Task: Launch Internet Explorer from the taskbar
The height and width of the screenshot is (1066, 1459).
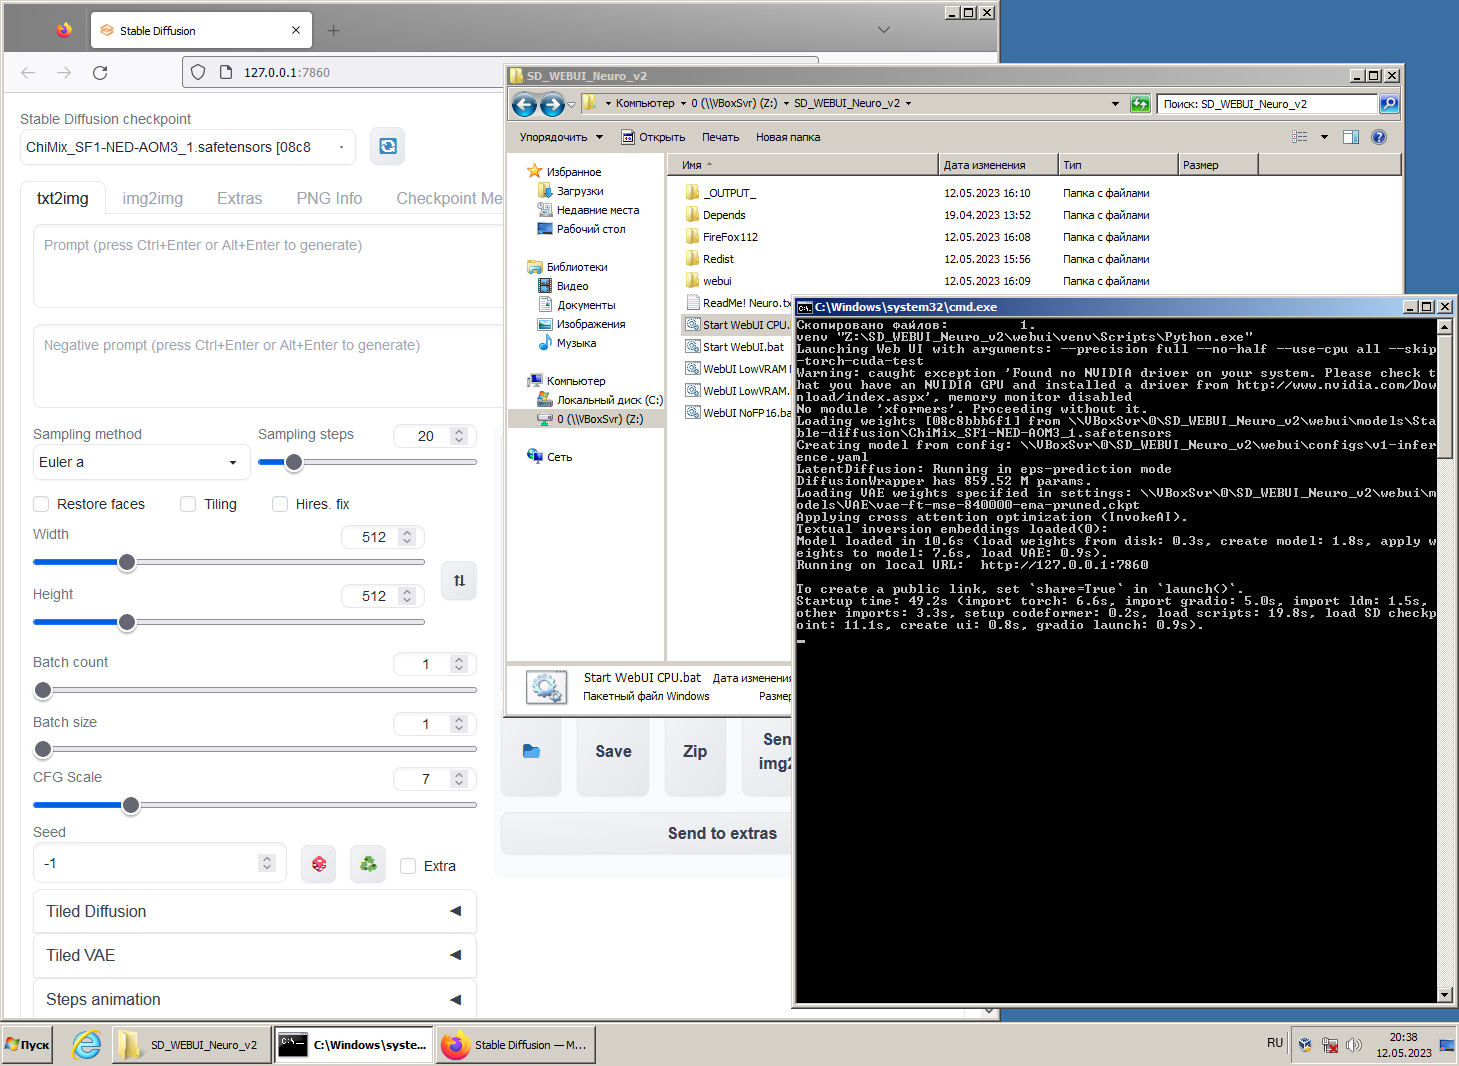Action: tap(87, 1045)
